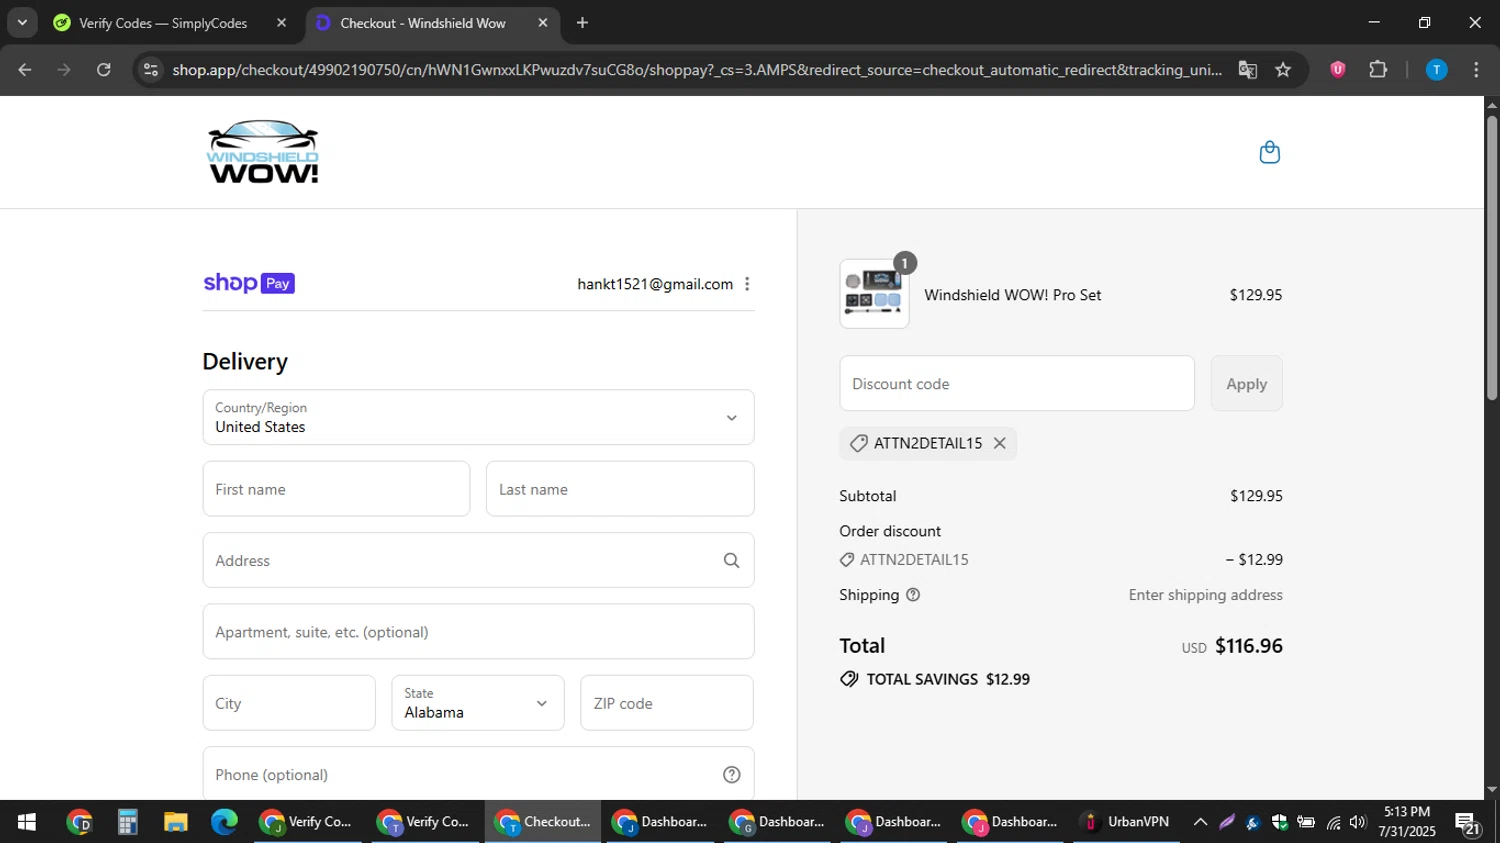Bookmark this page with the star icon
Viewport: 1500px width, 843px height.
[1283, 70]
